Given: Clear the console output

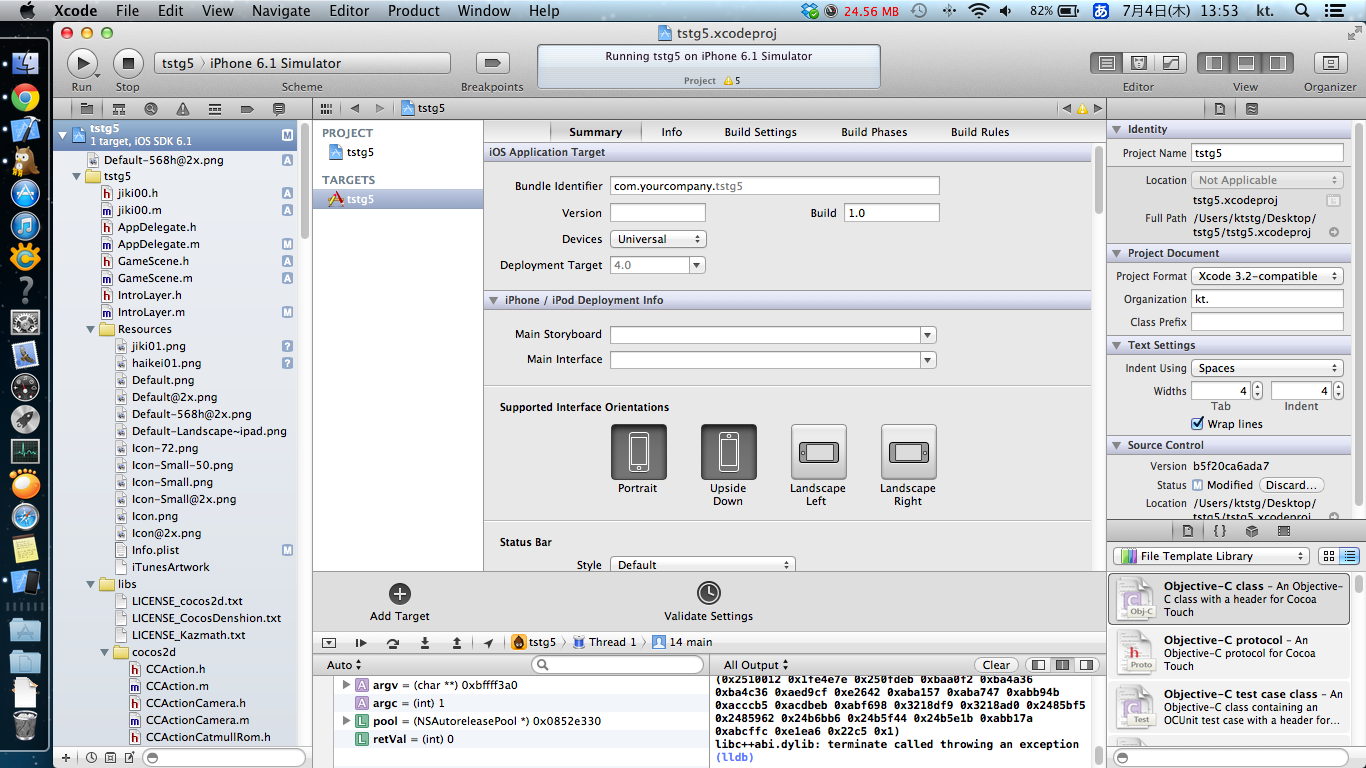Looking at the screenshot, I should click(996, 665).
